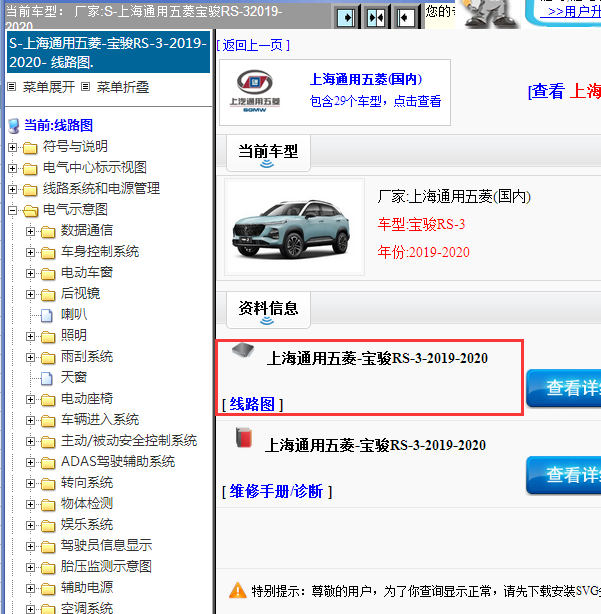The height and width of the screenshot is (614, 601).
Task: Click 菜单折叠 to collapse all menus
Action: [123, 87]
